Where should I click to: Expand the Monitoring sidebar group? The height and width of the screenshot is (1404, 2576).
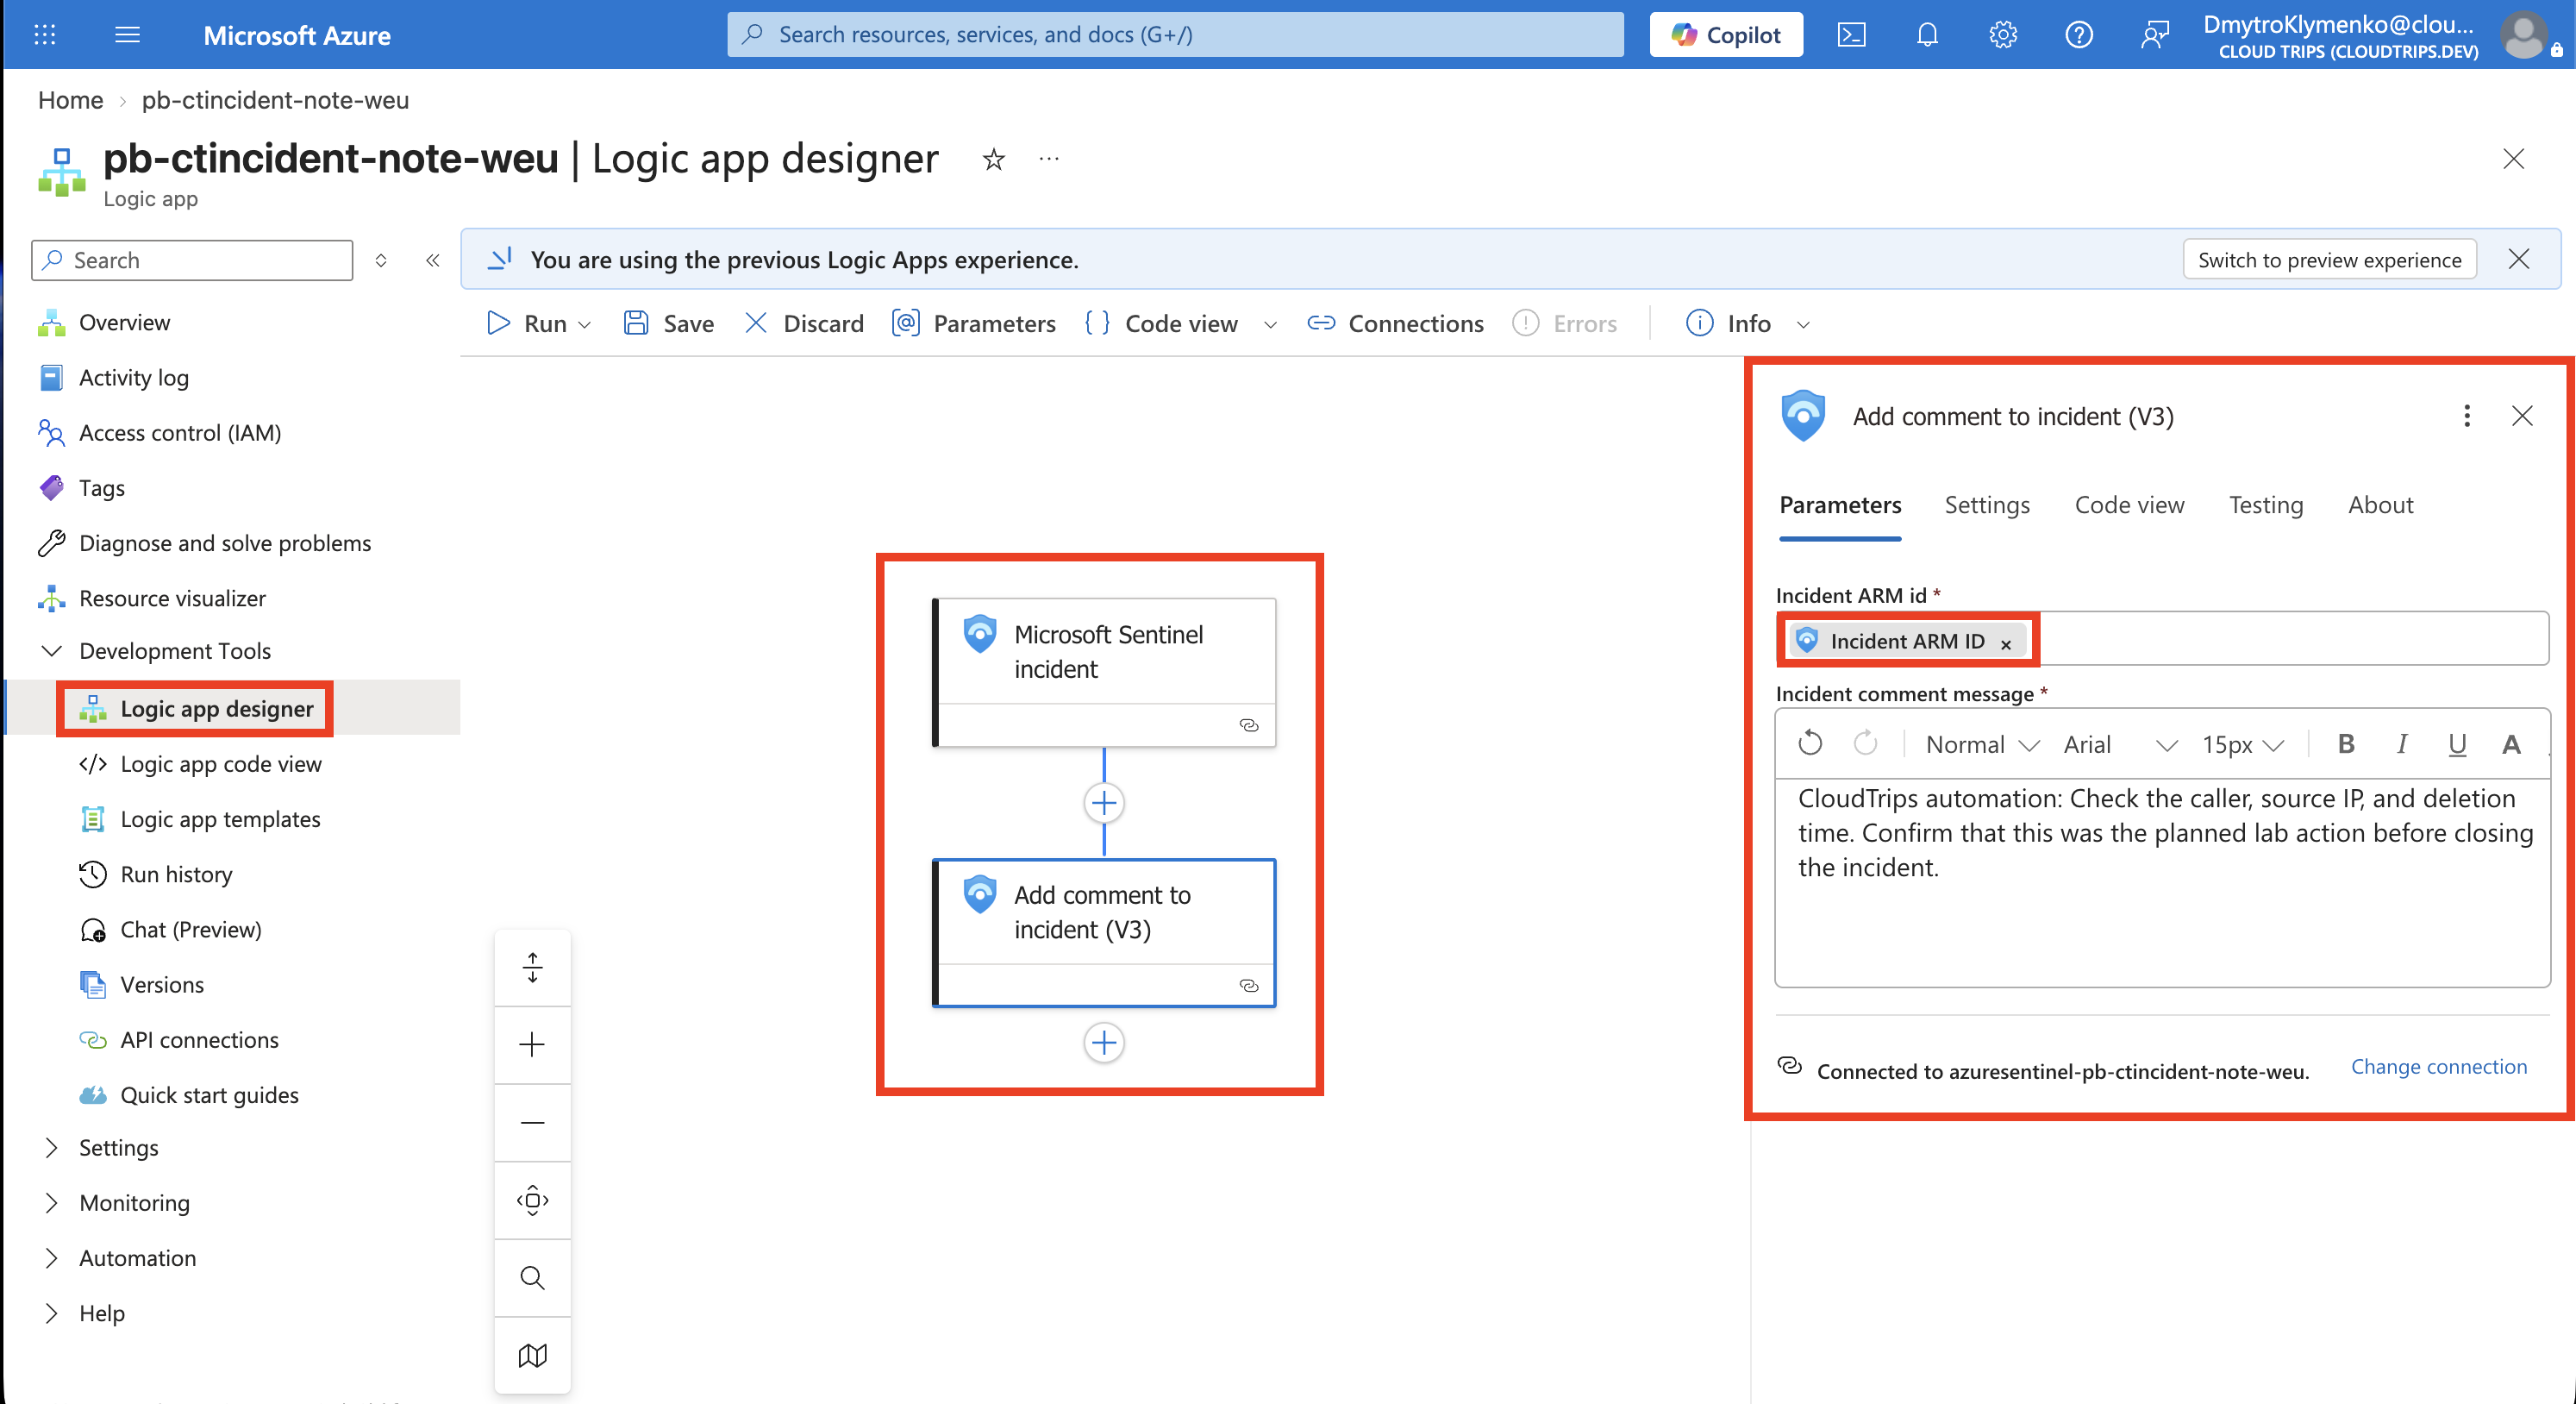point(51,1203)
